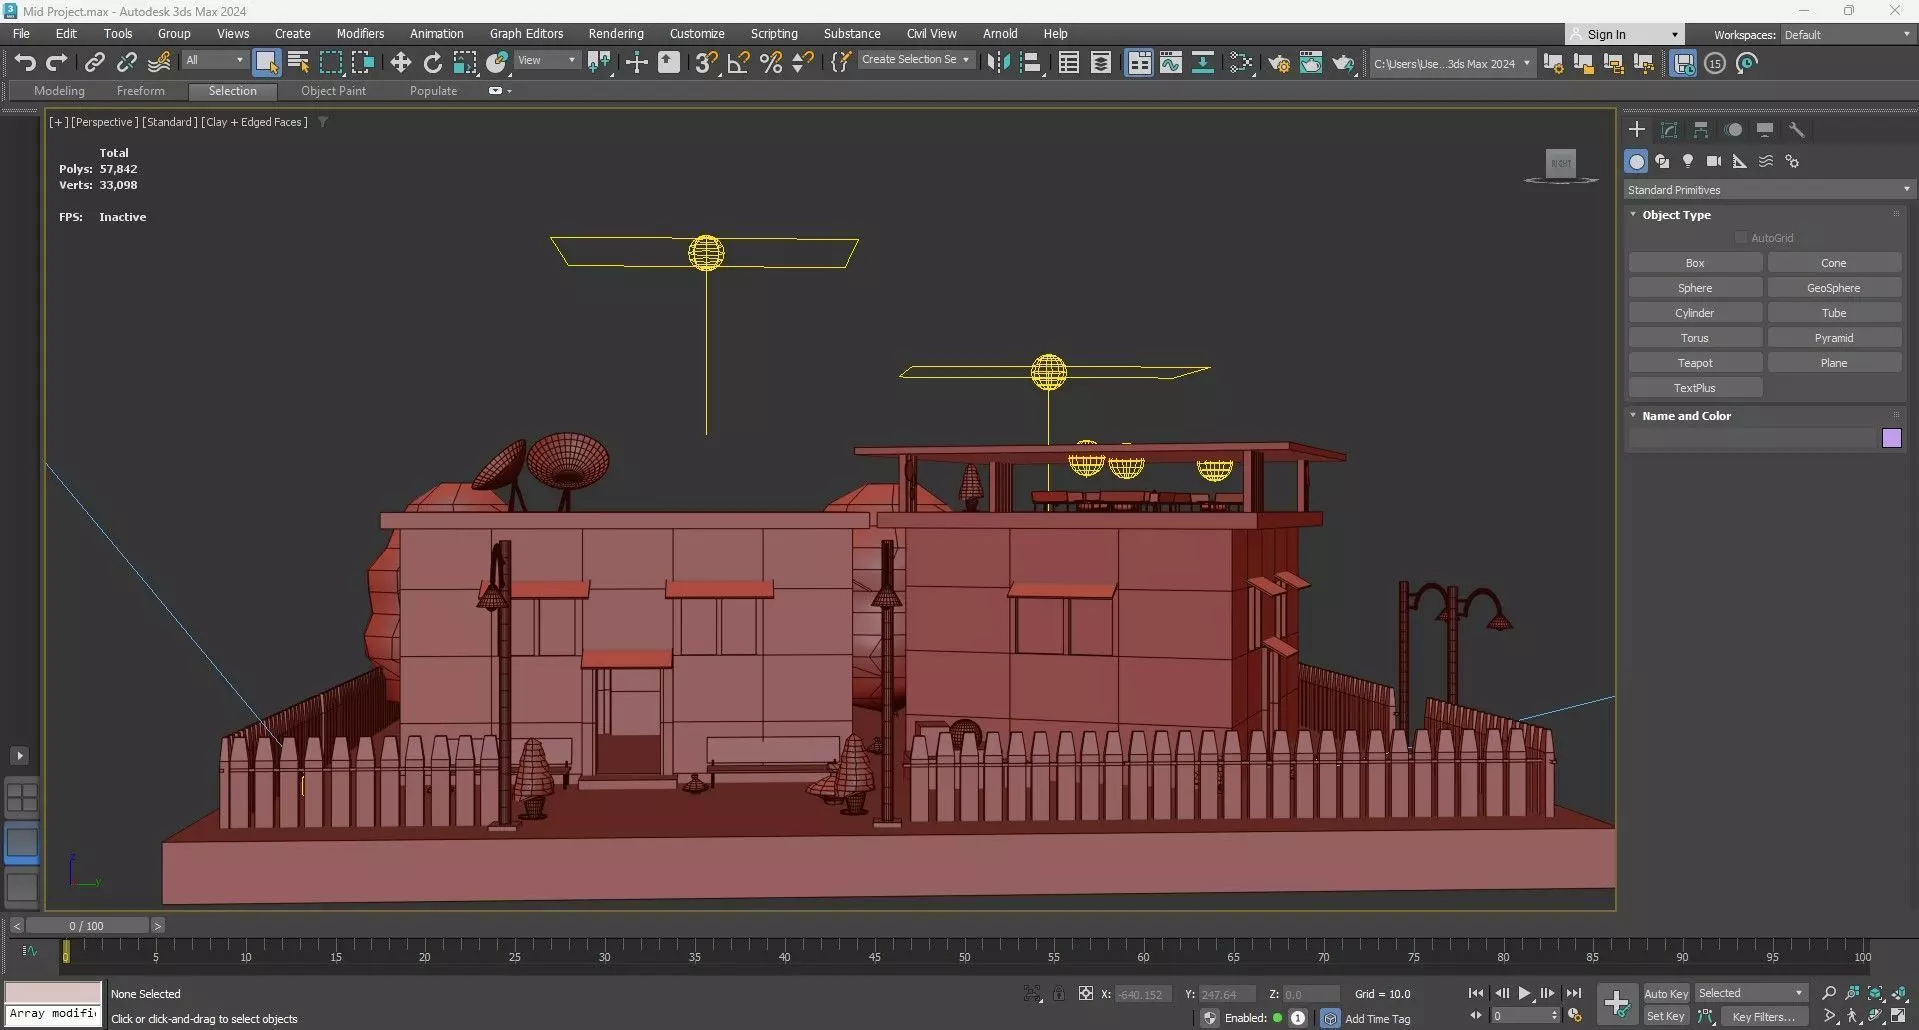Switch to the Modify command panel

click(x=1669, y=130)
